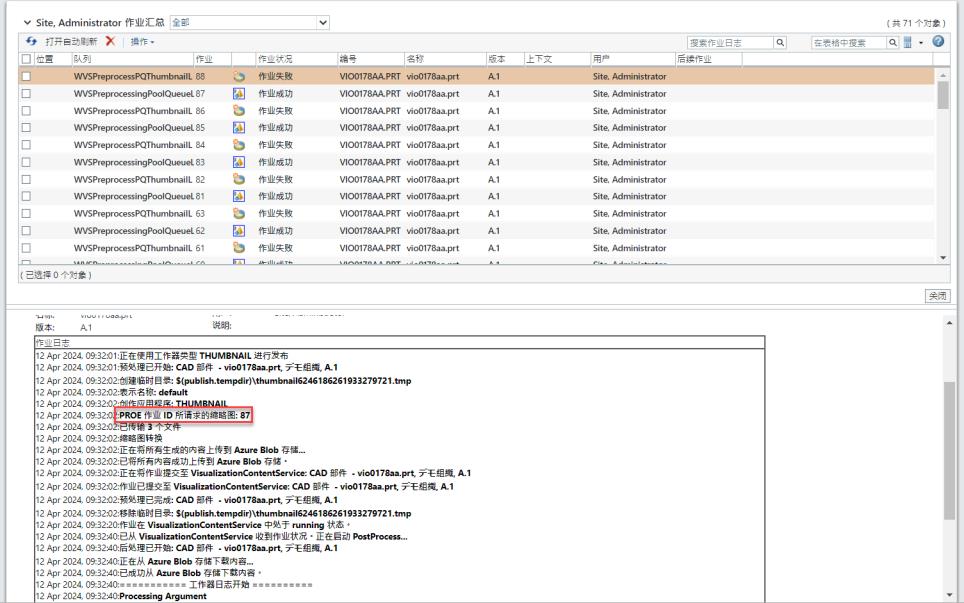Click VIO0178AA.PRT number in job 61 row

(370, 248)
